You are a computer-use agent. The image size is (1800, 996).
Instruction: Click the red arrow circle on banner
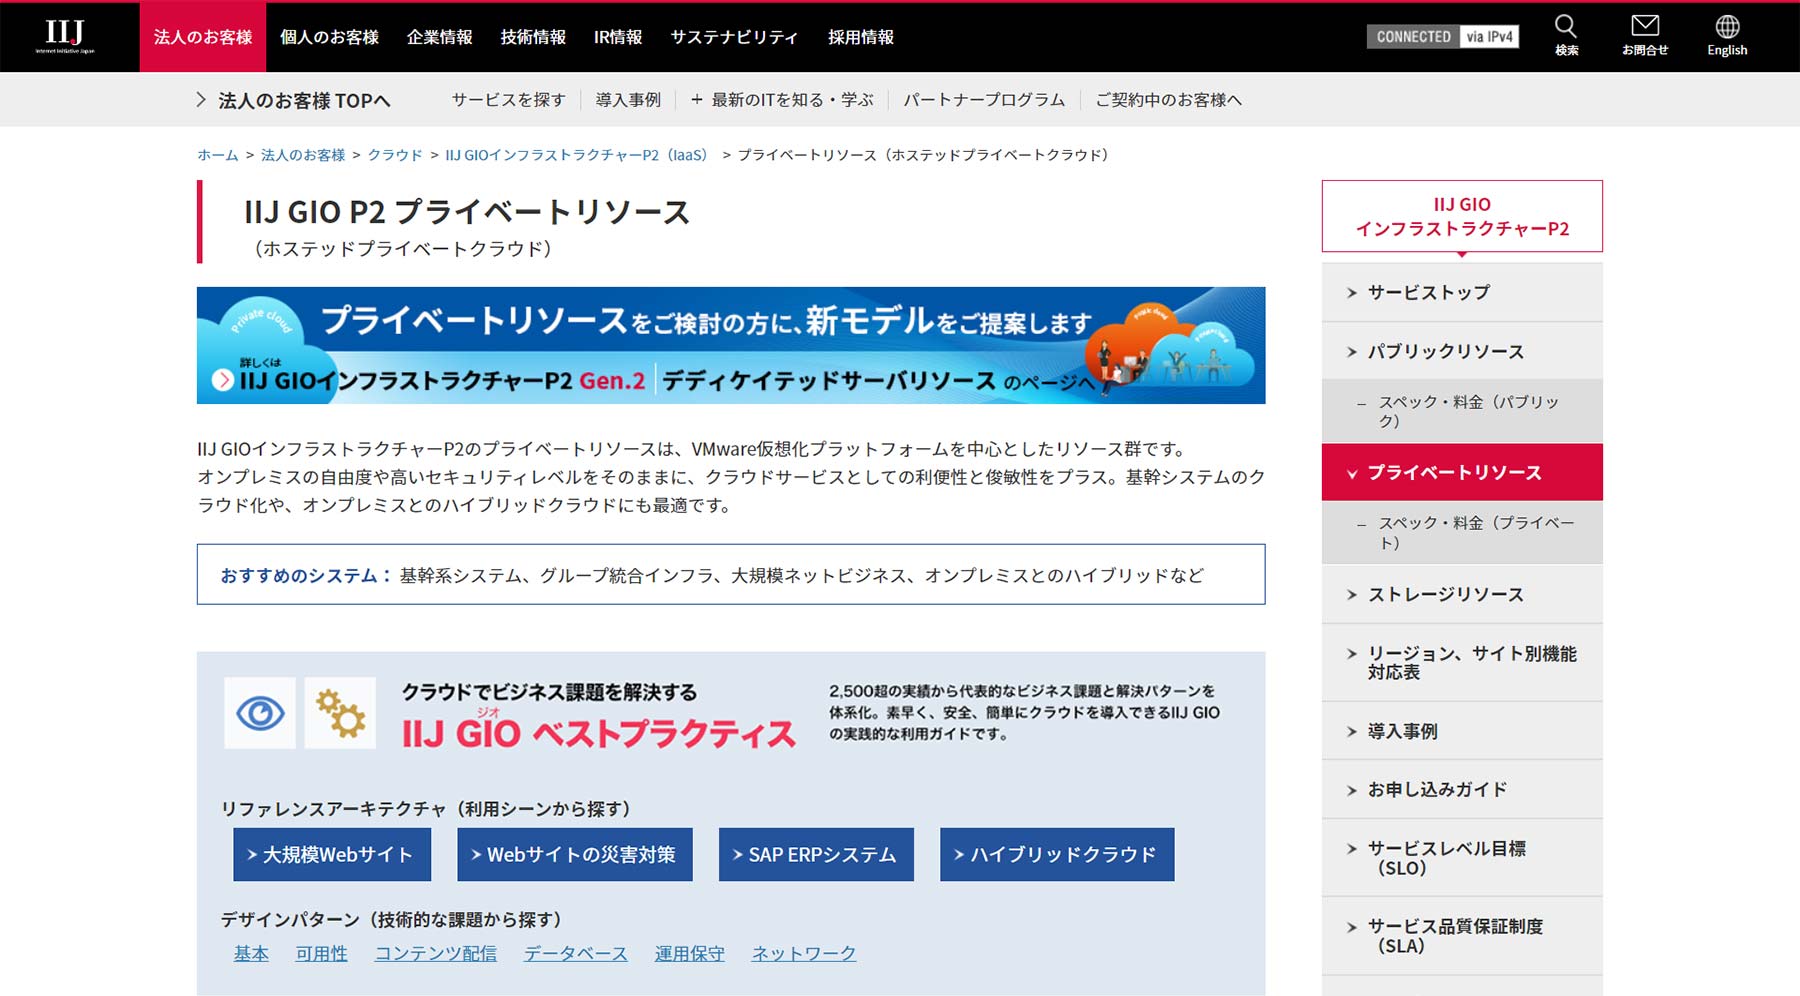pyautogui.click(x=223, y=380)
